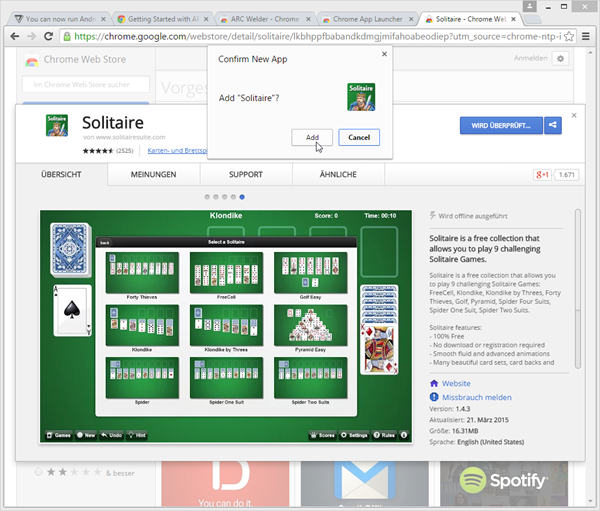Select the MEINUNGEN tab
The width and height of the screenshot is (600, 511).
pyautogui.click(x=153, y=175)
